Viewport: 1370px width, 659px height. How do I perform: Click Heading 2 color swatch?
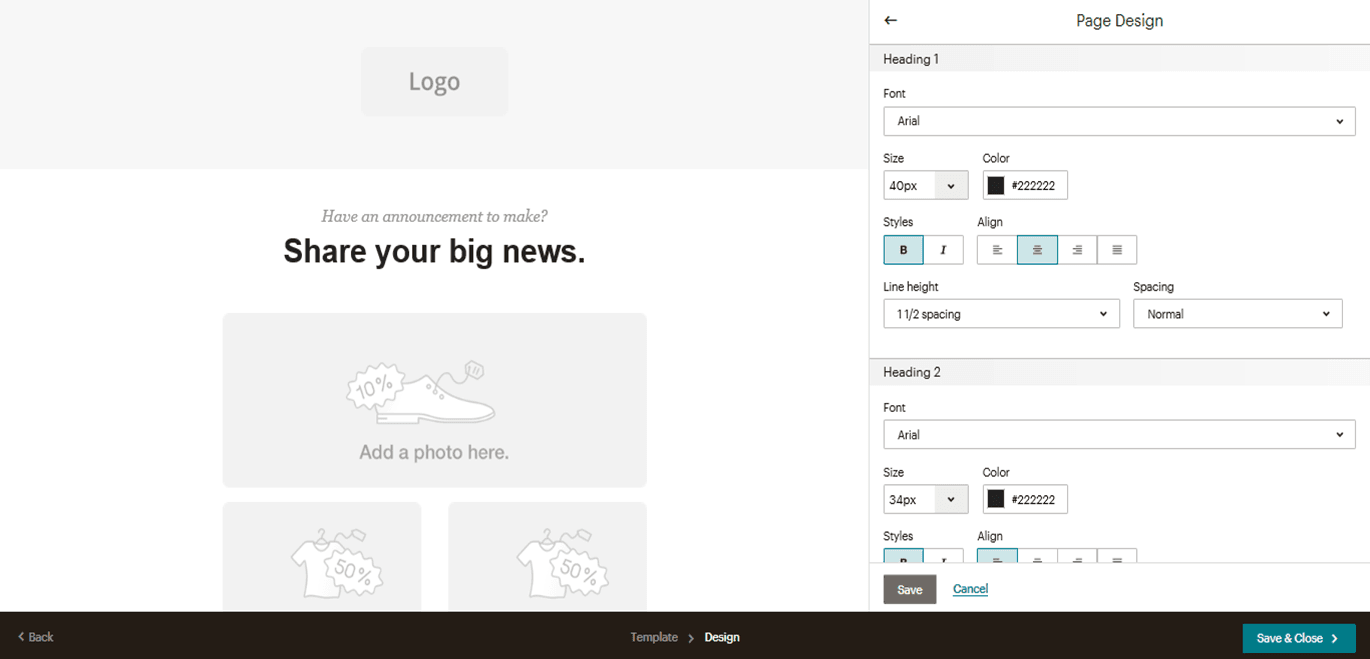click(x=996, y=499)
